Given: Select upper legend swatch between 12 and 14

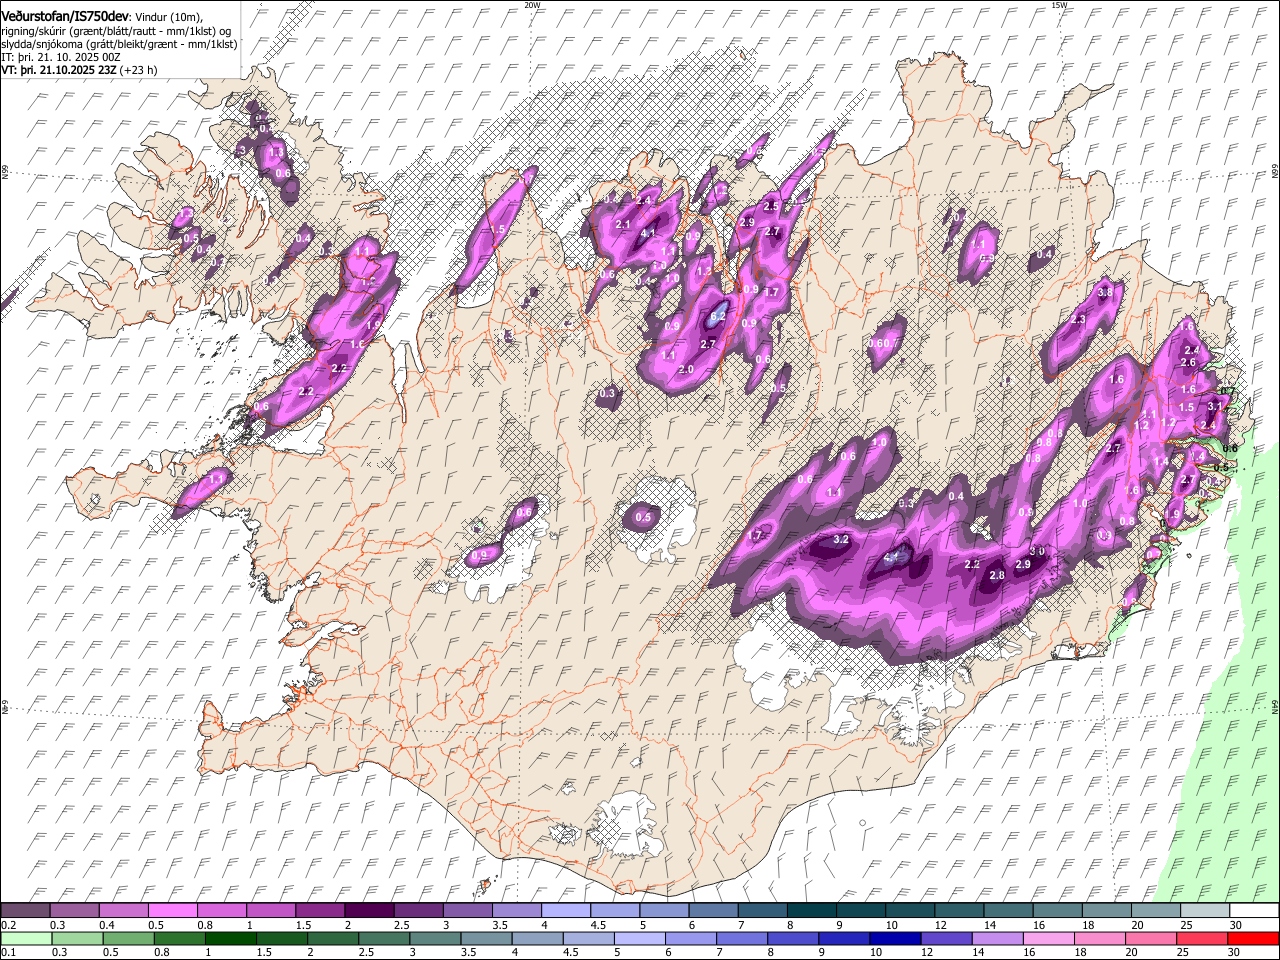Looking at the screenshot, I should 958,911.
